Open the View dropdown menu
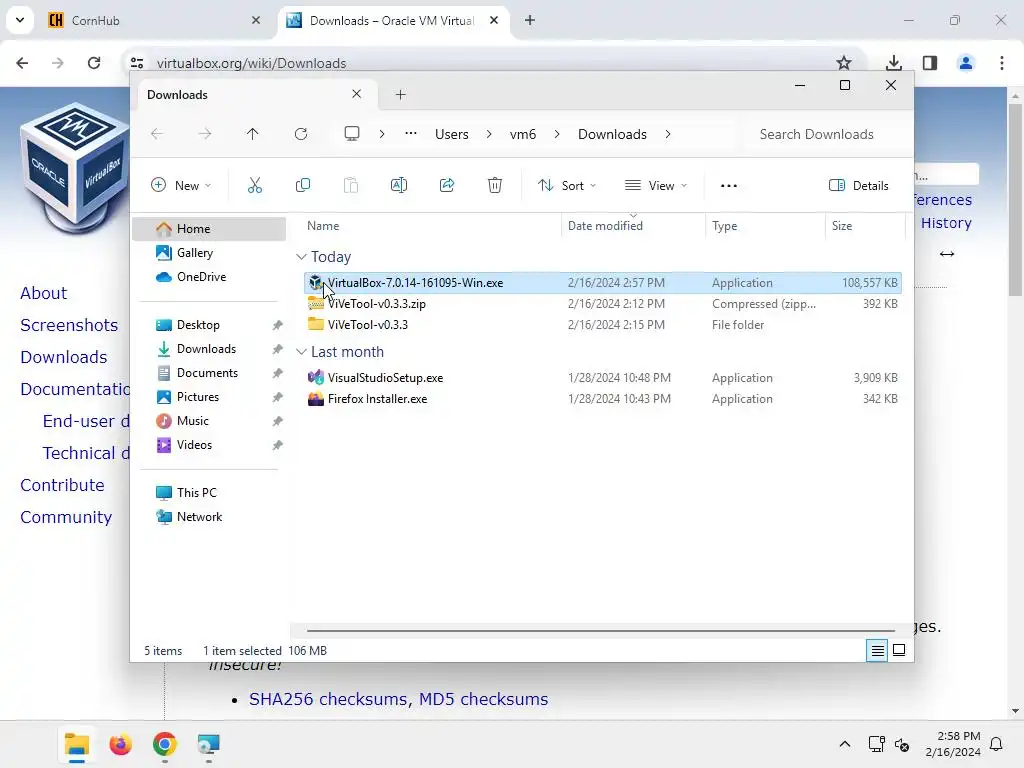This screenshot has height=768, width=1024. pyautogui.click(x=656, y=185)
